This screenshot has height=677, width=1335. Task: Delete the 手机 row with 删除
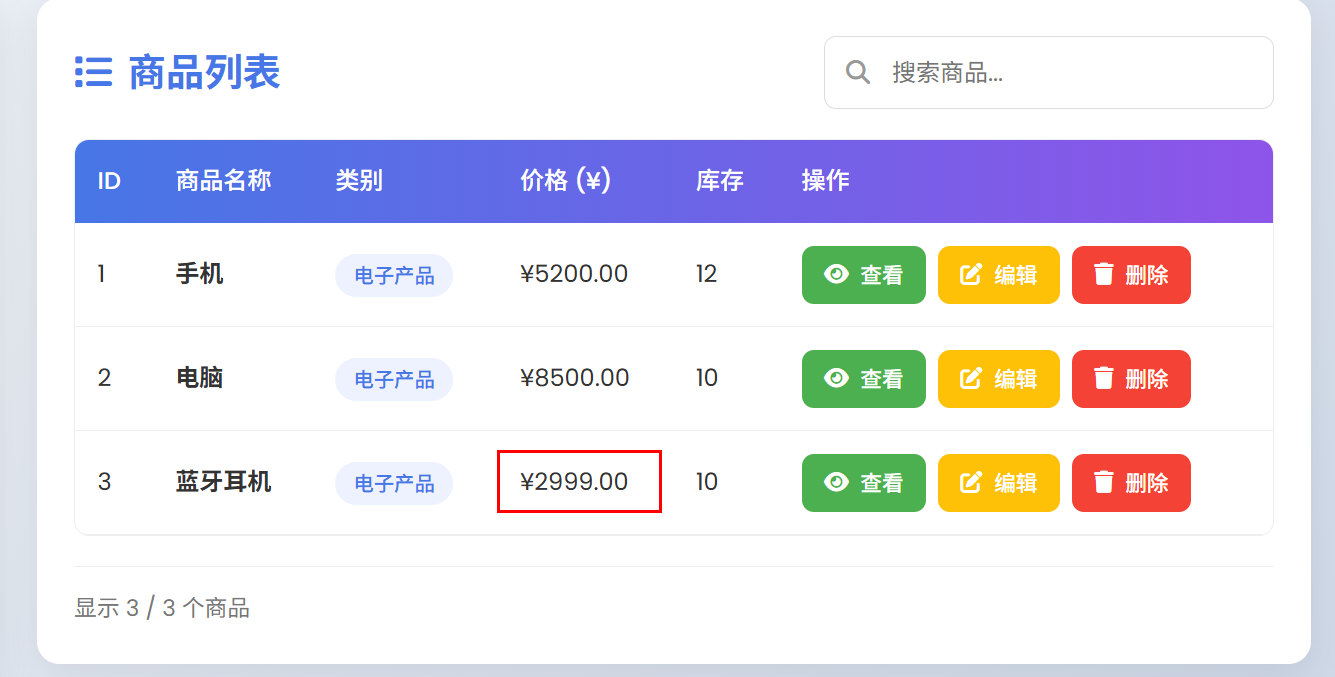coord(1131,275)
